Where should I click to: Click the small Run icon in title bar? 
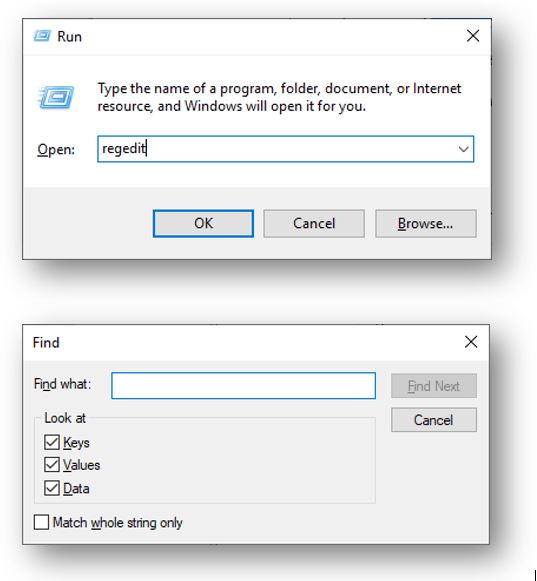[42, 36]
